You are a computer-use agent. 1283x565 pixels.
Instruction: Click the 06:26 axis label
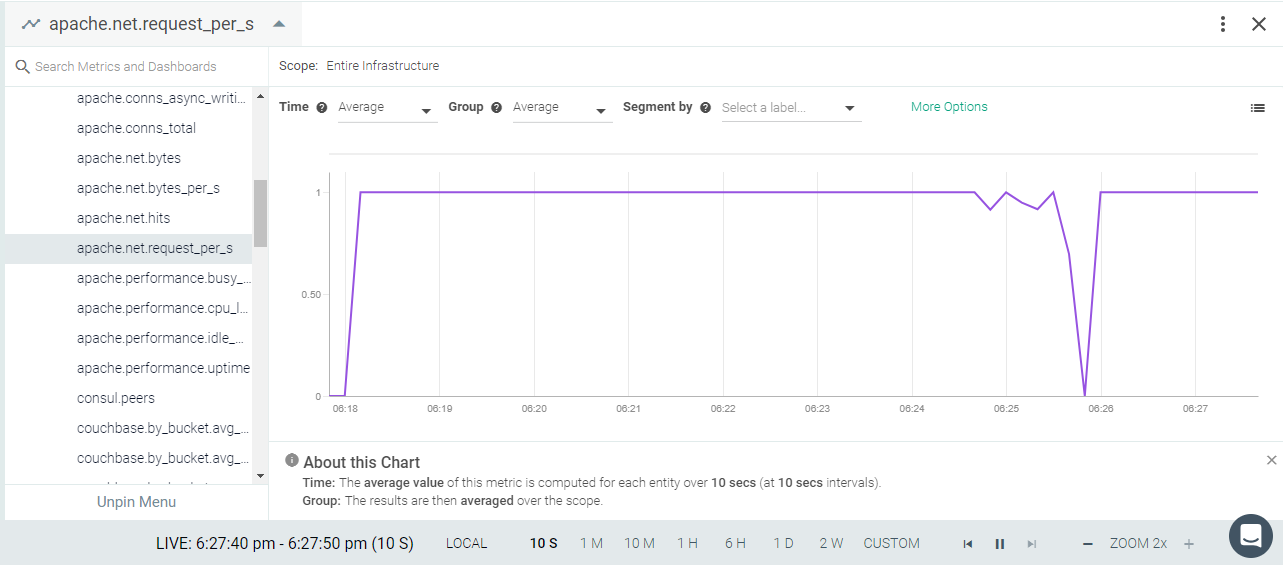[1101, 409]
